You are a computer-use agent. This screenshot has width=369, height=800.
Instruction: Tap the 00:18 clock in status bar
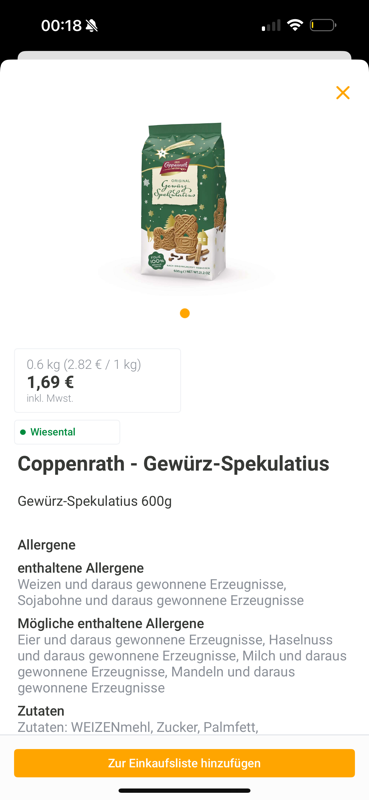pos(61,26)
